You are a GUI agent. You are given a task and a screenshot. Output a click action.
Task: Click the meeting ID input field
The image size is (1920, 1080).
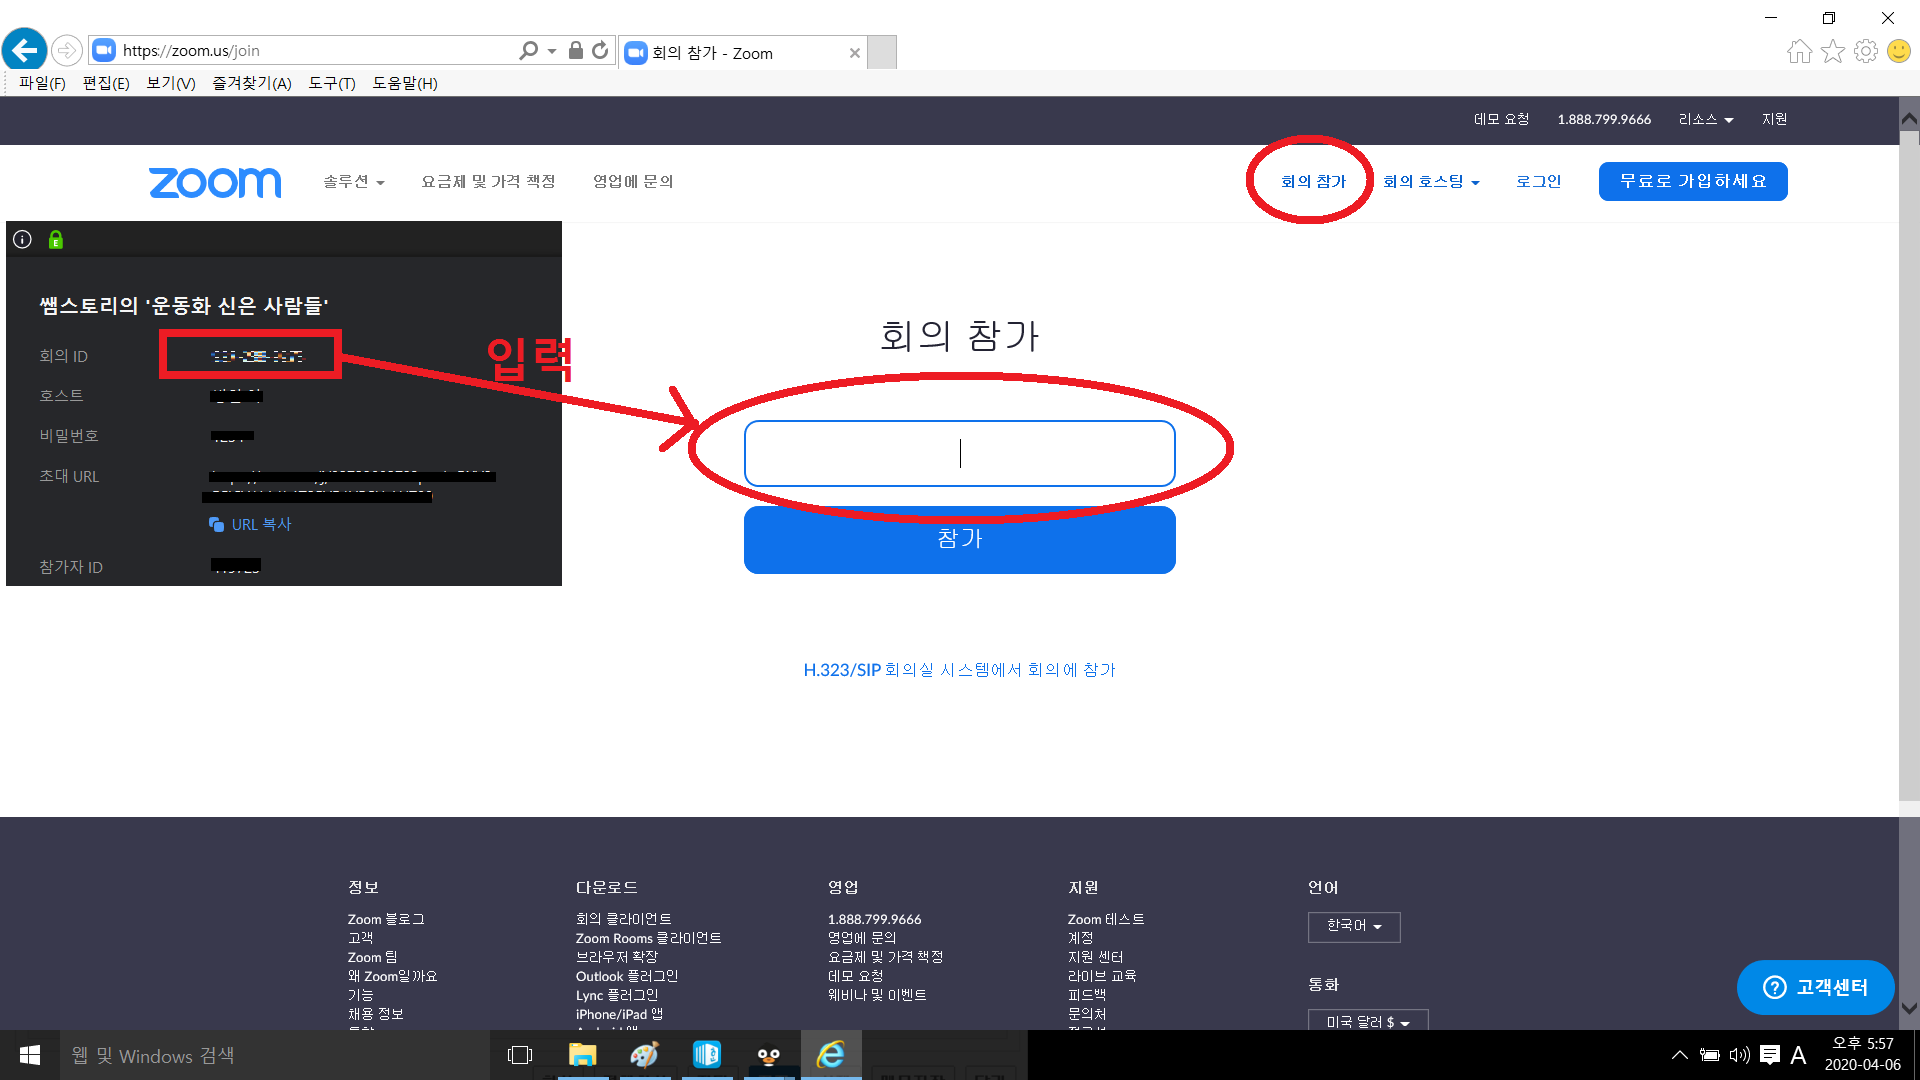click(959, 453)
